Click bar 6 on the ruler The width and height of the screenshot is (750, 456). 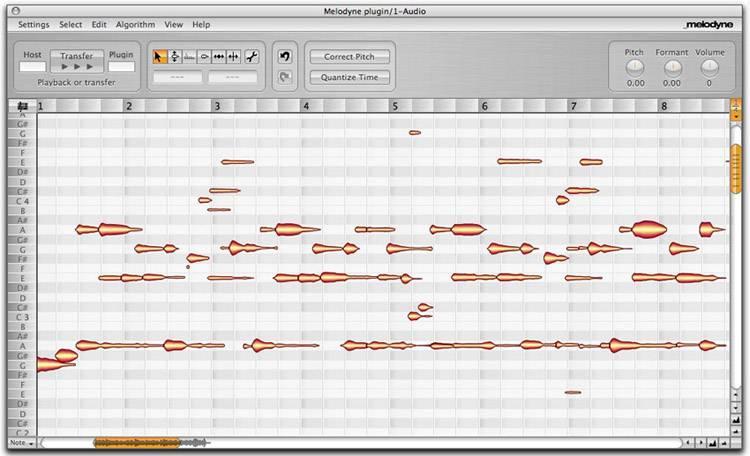pyautogui.click(x=485, y=106)
